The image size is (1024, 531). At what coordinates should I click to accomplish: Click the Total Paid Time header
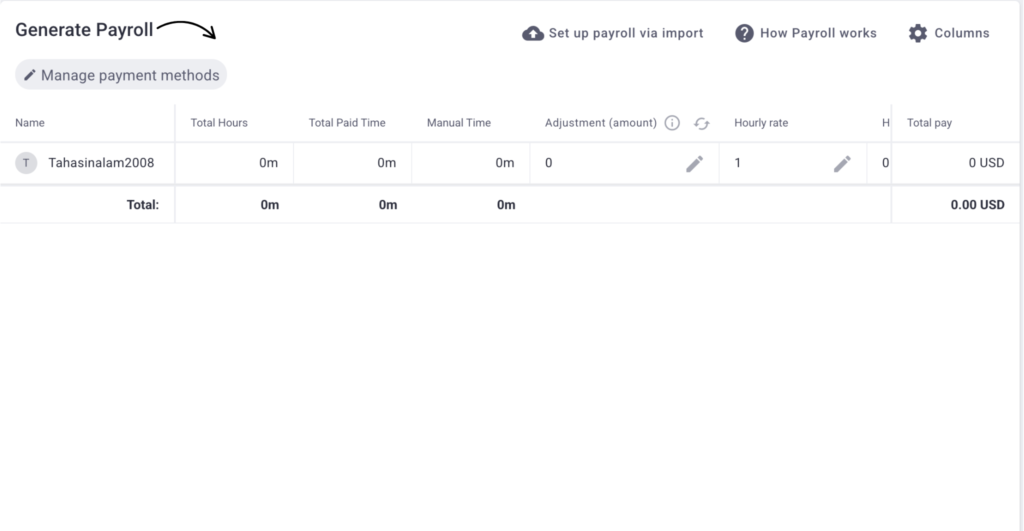pos(347,123)
